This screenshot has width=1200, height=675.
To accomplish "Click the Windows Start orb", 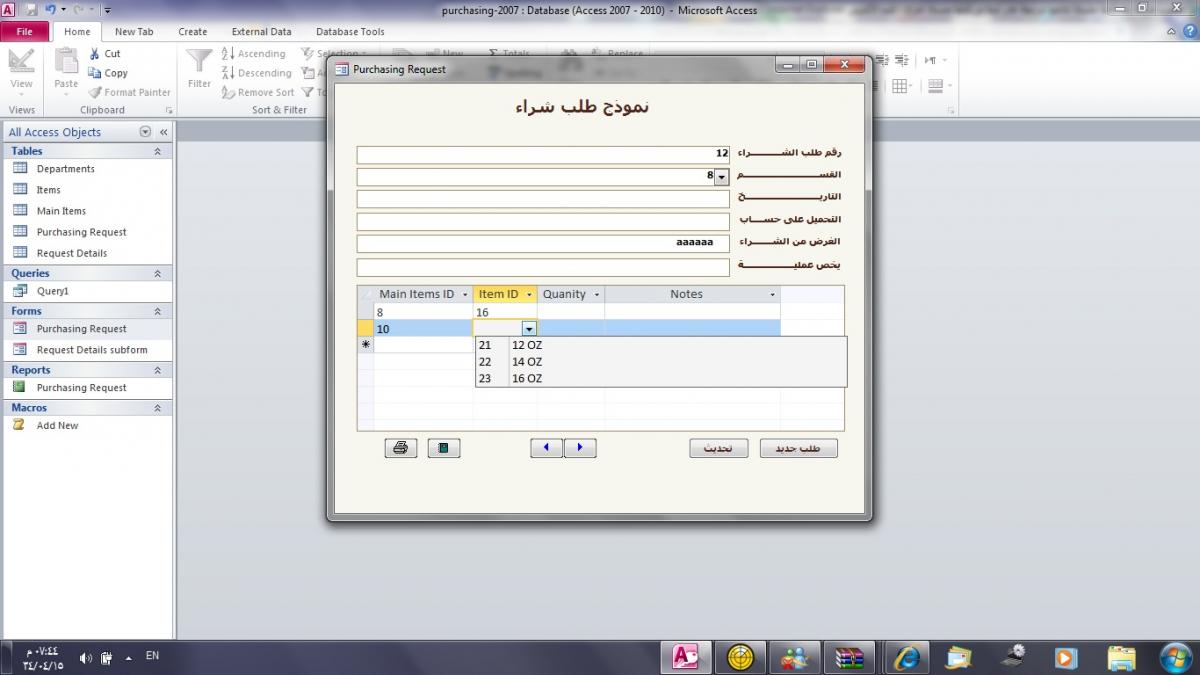I will (1174, 657).
